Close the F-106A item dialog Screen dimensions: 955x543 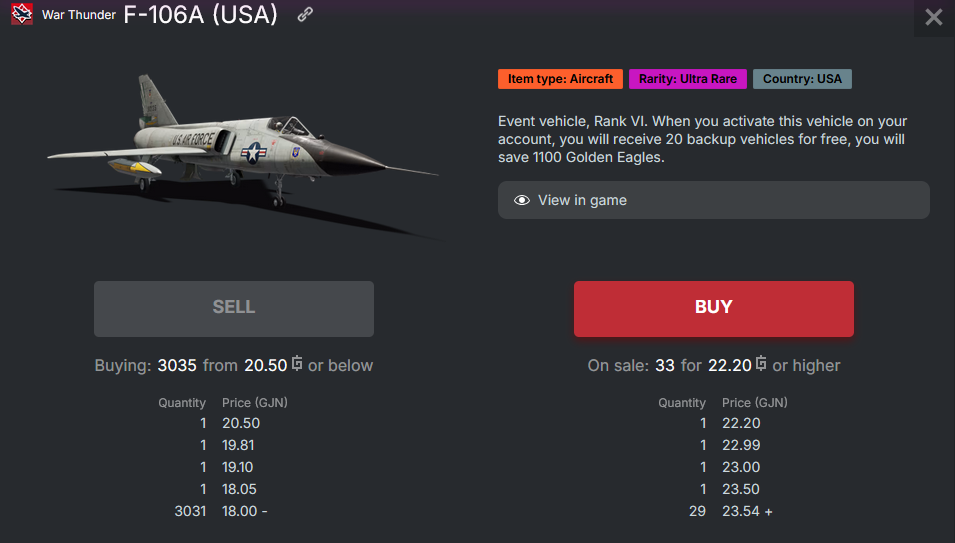(933, 17)
